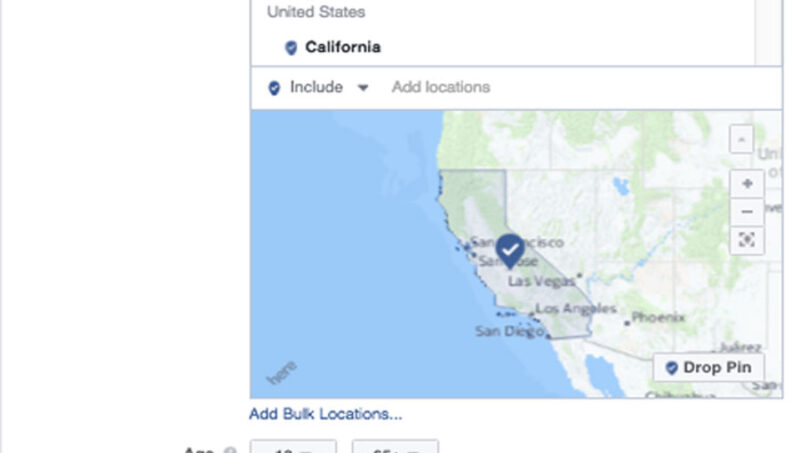The width and height of the screenshot is (800, 453).
Task: Zoom in on the map
Action: 746,184
